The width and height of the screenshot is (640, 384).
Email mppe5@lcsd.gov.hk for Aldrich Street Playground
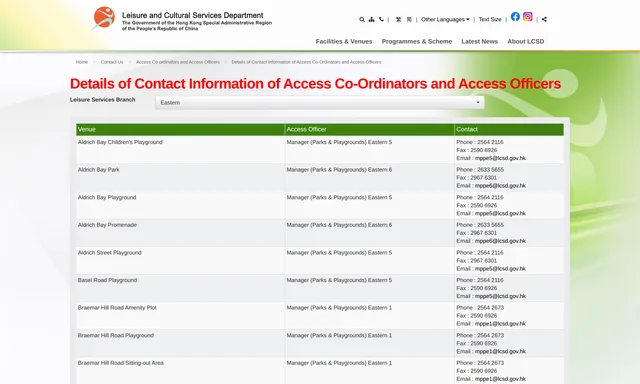(500, 269)
